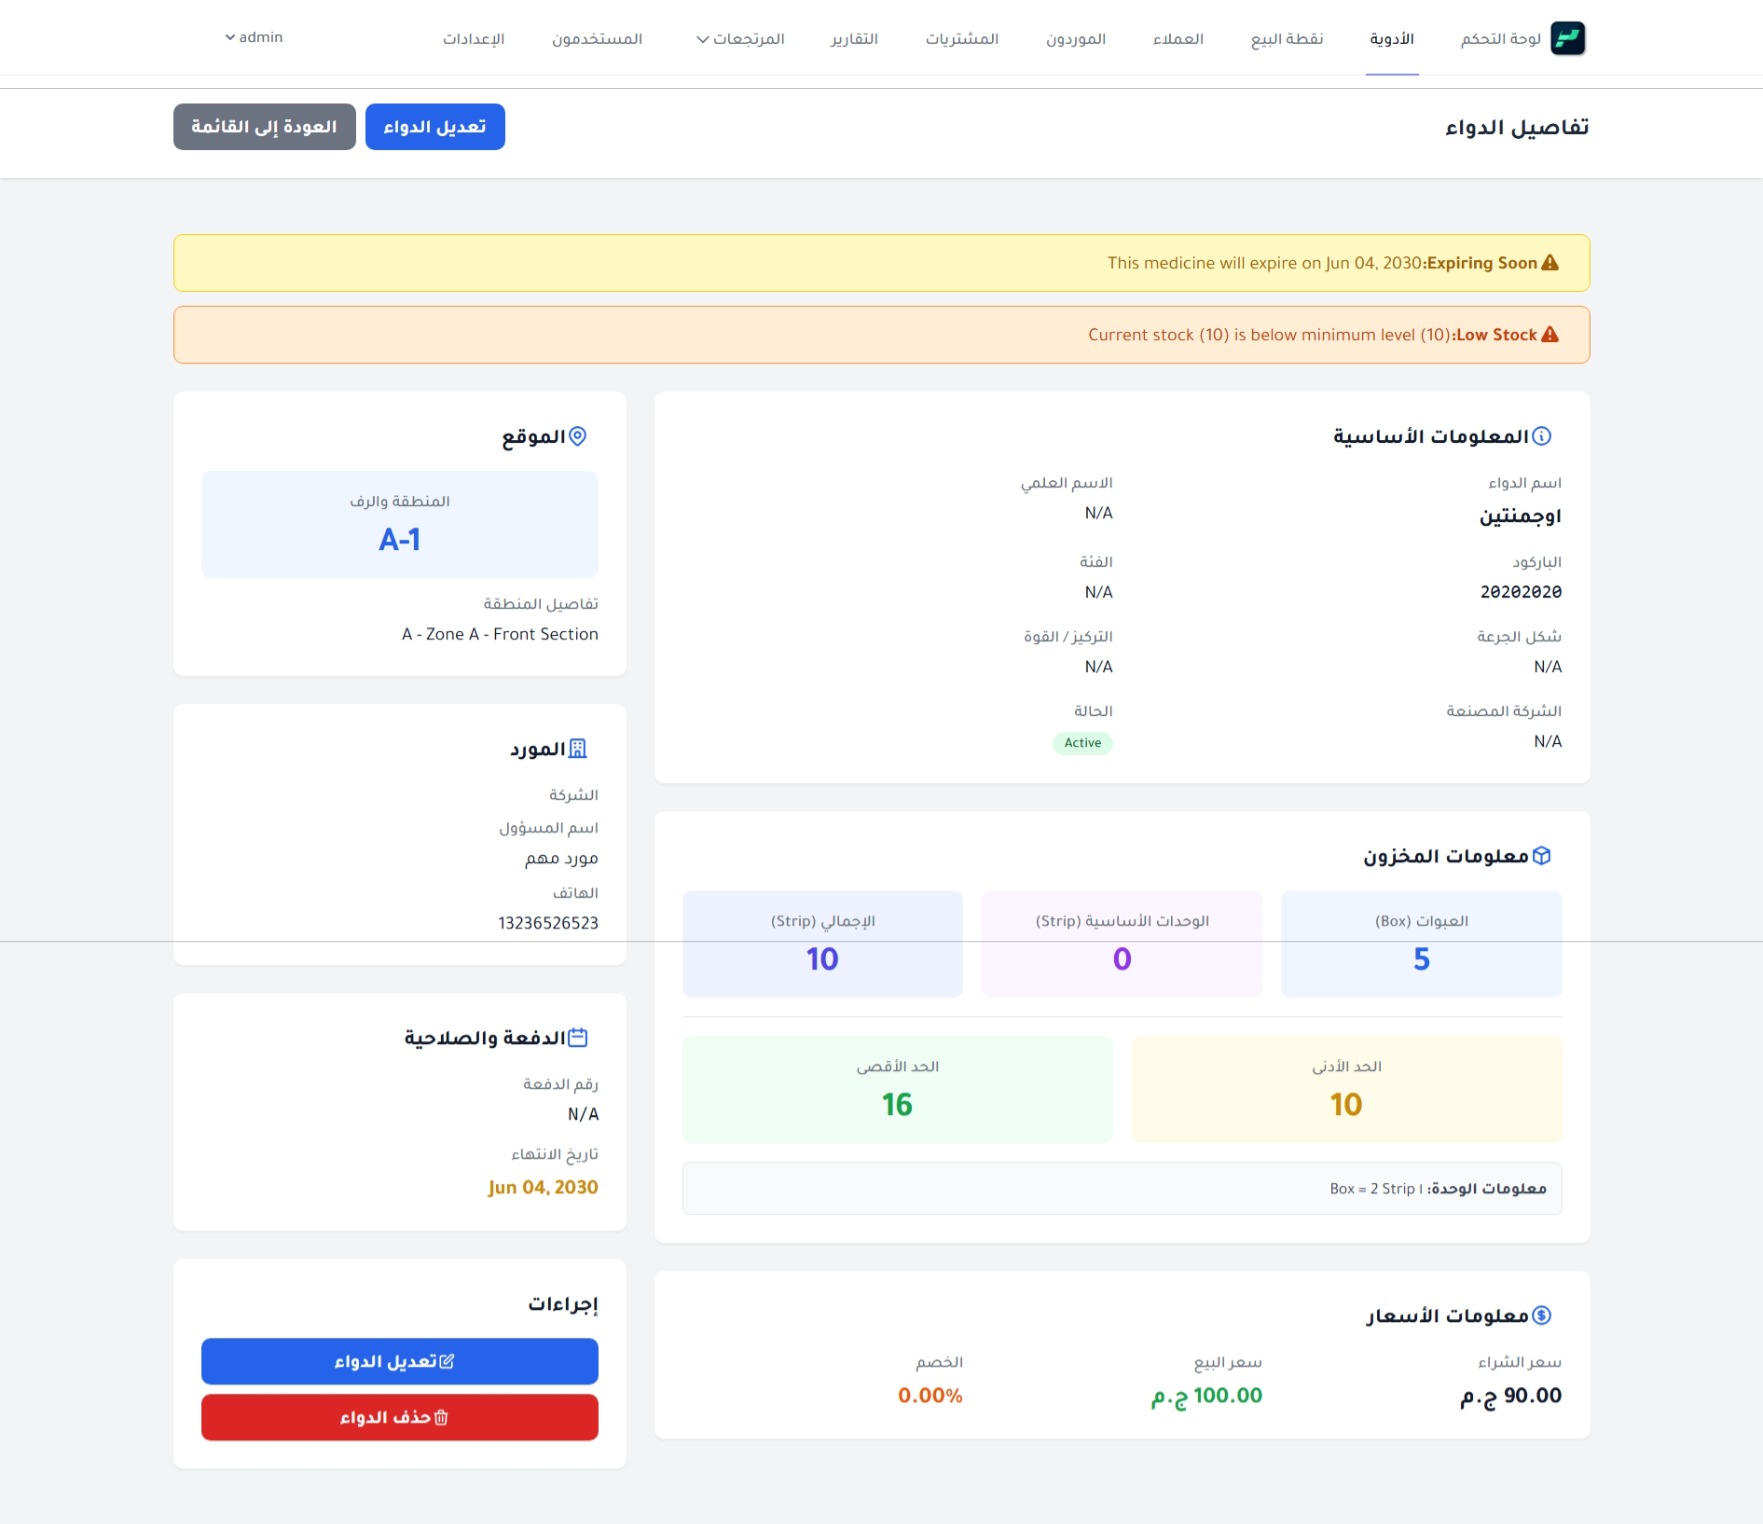The height and width of the screenshot is (1524, 1763).
Task: Click the Low Stock warning triangle icon
Action: (1550, 335)
